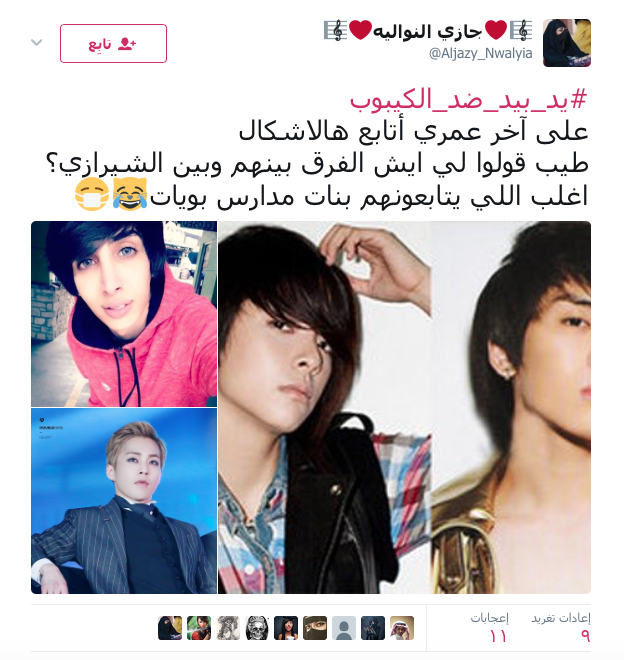This screenshot has width=624, height=660.
Task: Open the @Aljazy_Nwalyia handle link
Action: 480,54
